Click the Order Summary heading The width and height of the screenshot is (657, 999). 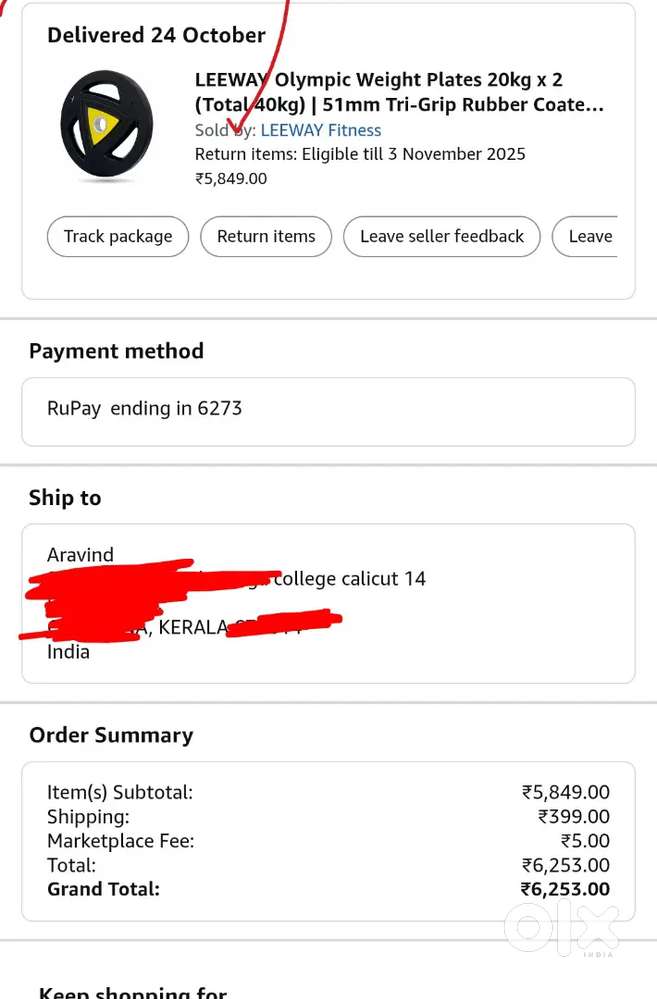coord(111,735)
